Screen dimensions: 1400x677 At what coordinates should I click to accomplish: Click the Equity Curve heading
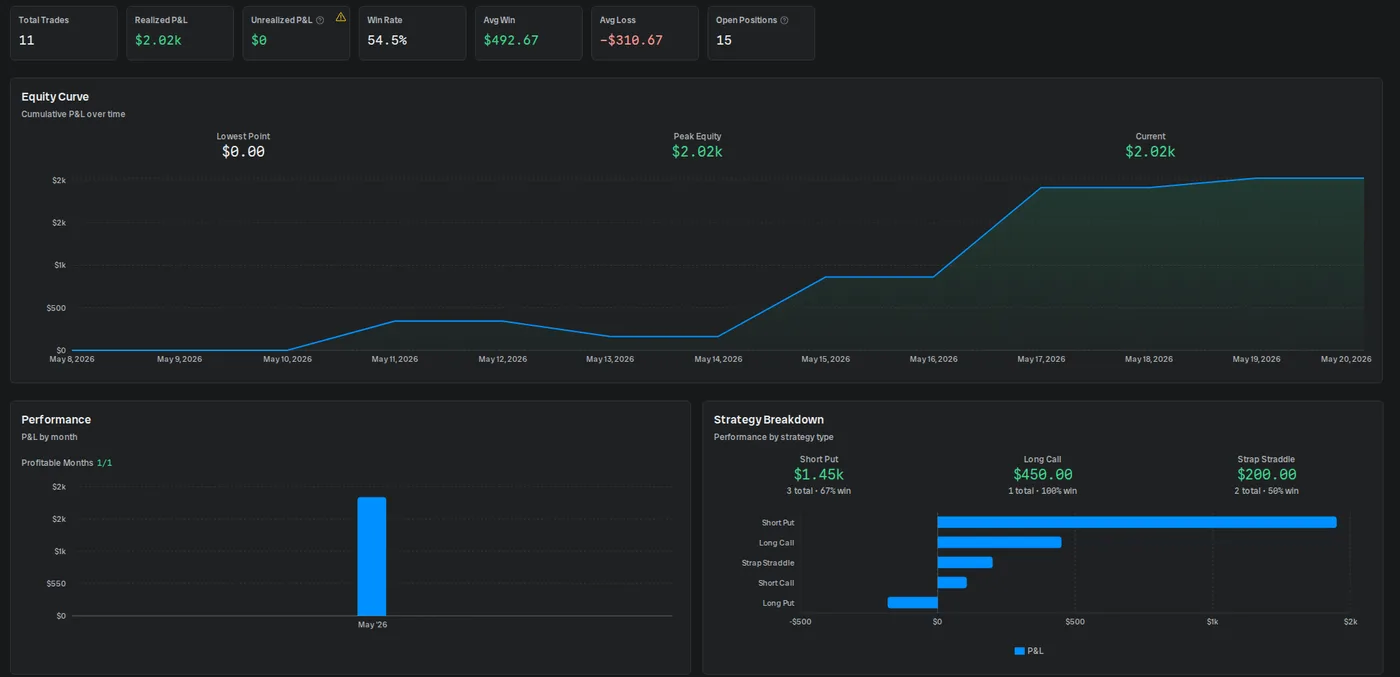point(55,97)
